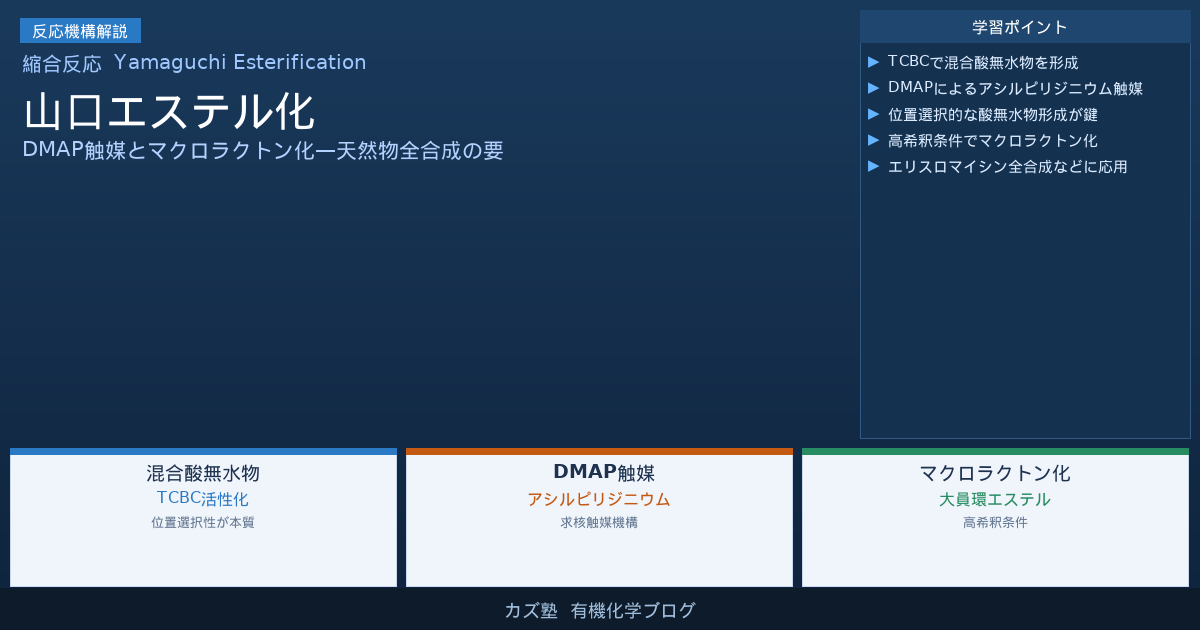
Task: Click the orange アシルピリジニウム label
Action: [599, 498]
